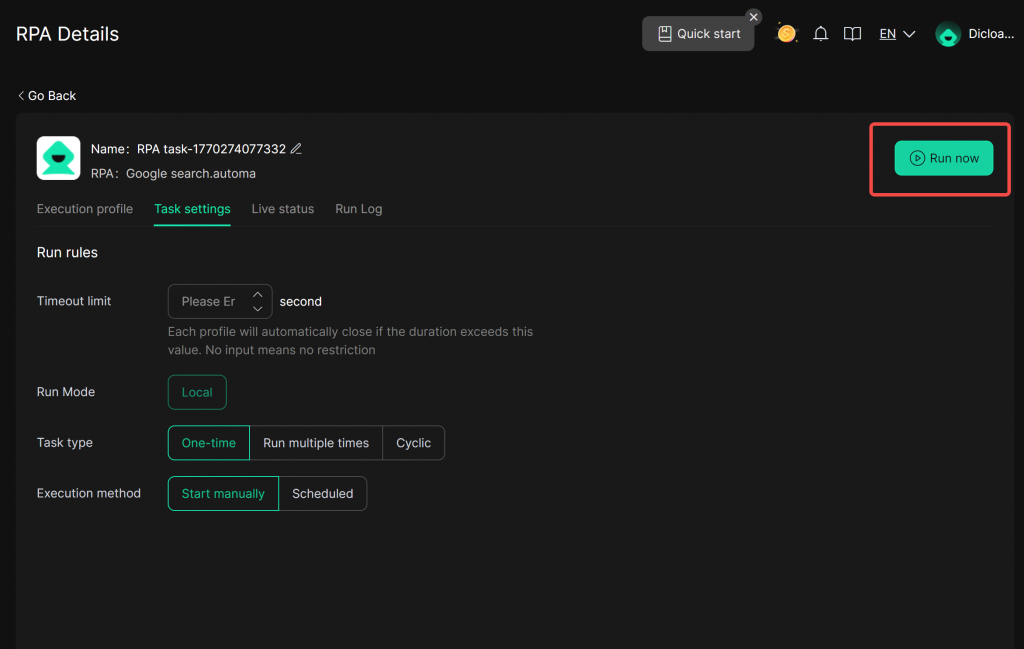
Task: Open the Quick start guide
Action: (698, 34)
